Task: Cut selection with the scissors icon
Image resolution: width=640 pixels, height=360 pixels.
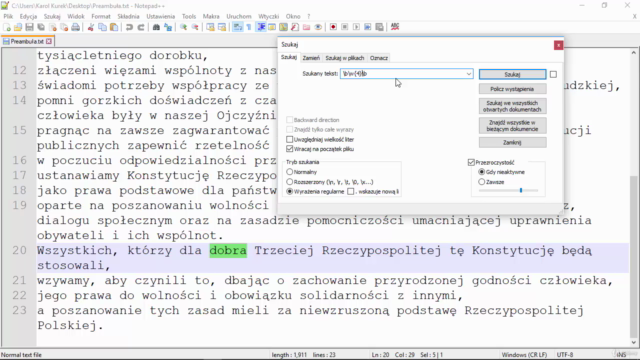Action: pos(91,27)
